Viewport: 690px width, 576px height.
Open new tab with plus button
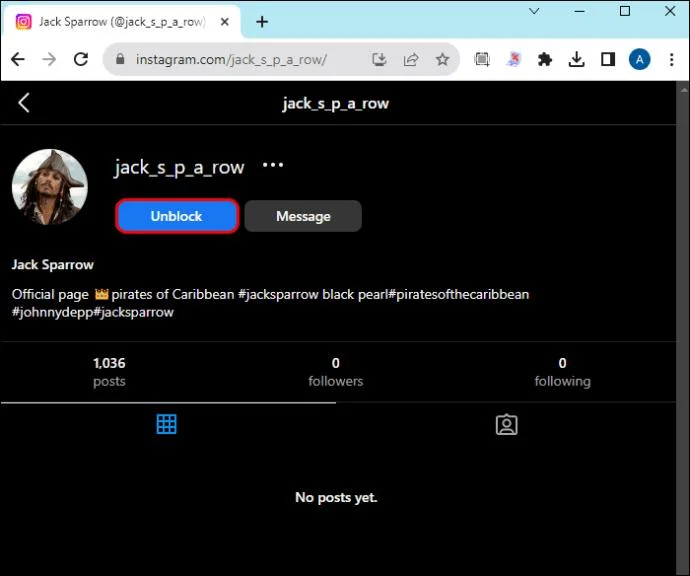click(262, 22)
